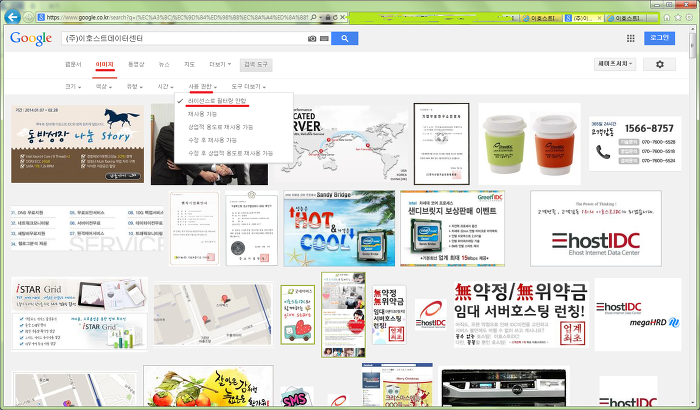Open the 유형 filter dropdown
Screen dimensions: 700x410
click(134, 86)
